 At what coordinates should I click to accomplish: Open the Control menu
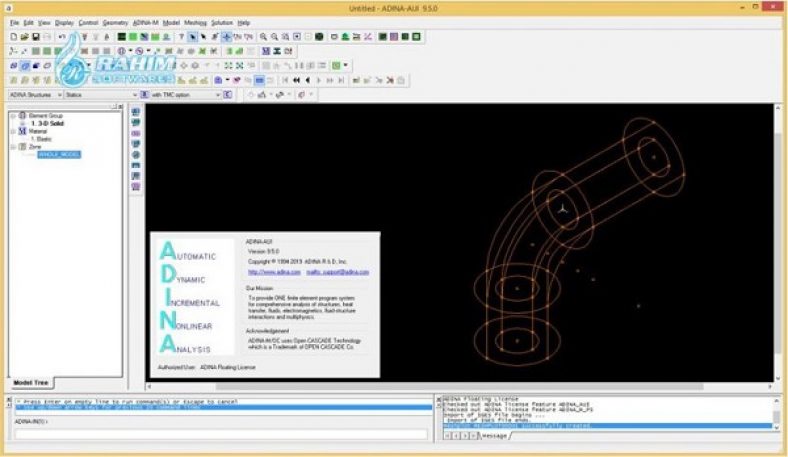[x=88, y=23]
